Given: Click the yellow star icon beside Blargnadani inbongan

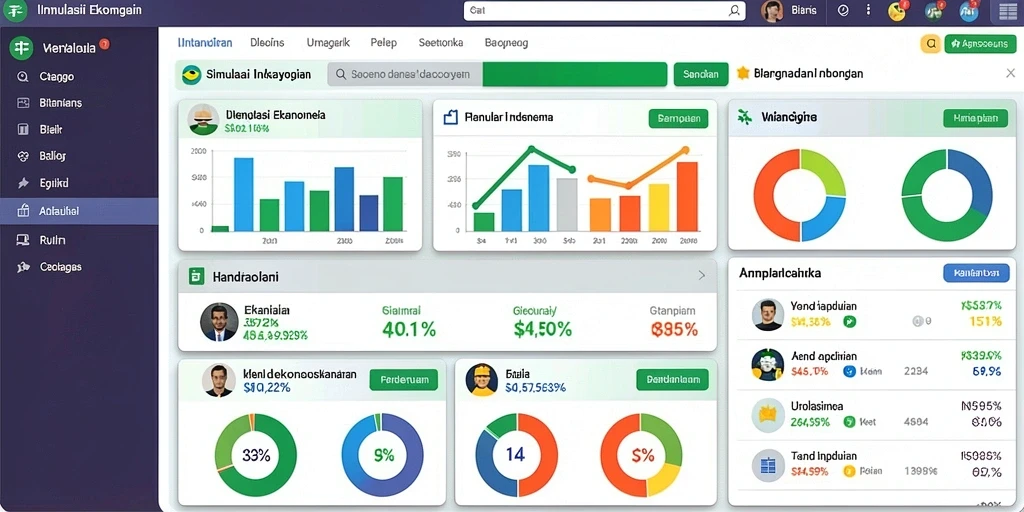Looking at the screenshot, I should (743, 73).
